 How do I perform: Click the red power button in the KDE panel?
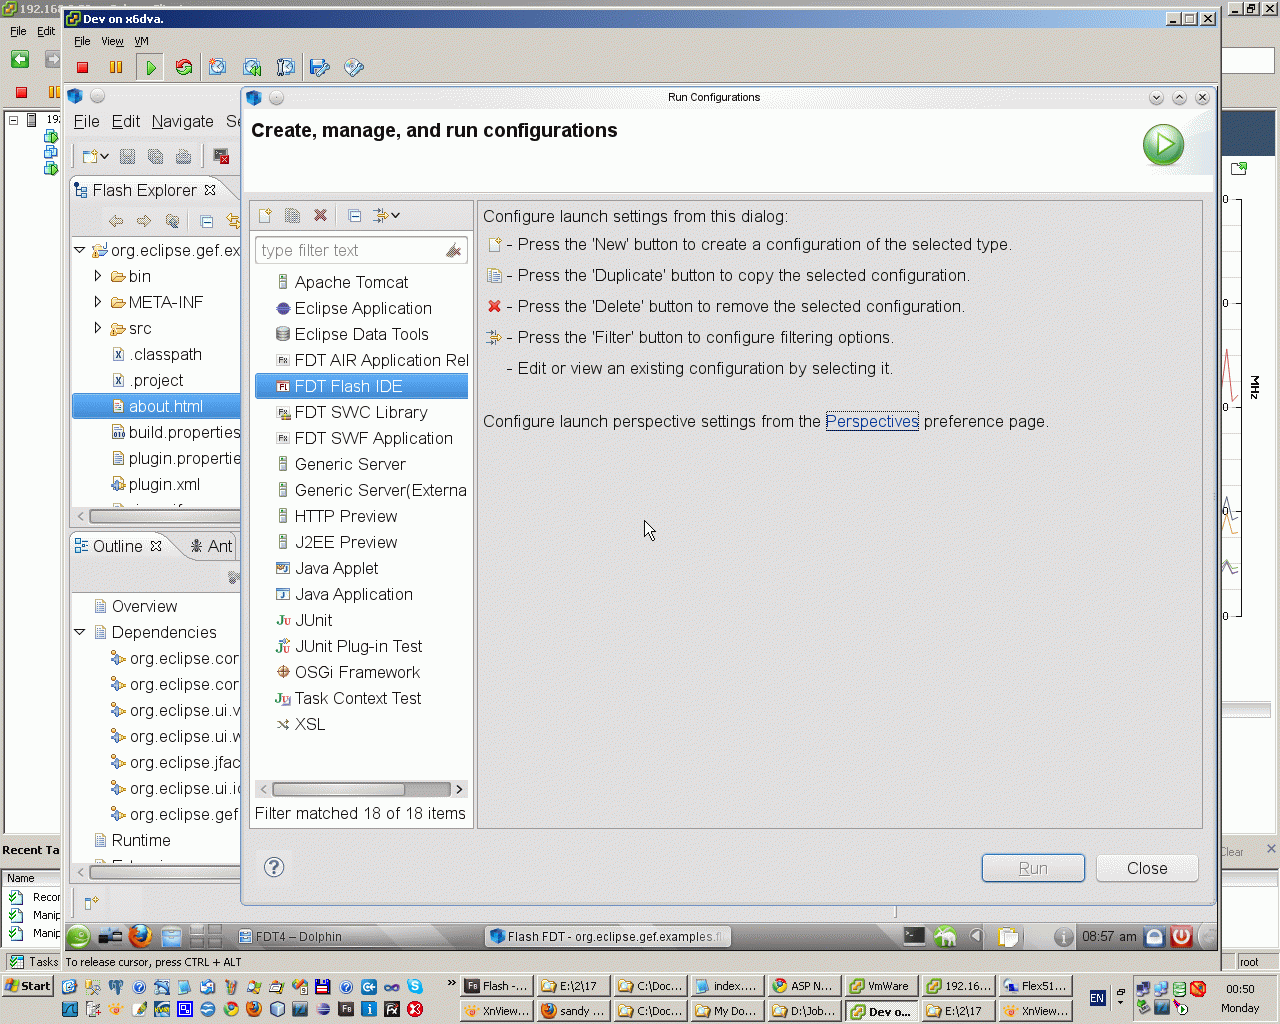click(1181, 936)
